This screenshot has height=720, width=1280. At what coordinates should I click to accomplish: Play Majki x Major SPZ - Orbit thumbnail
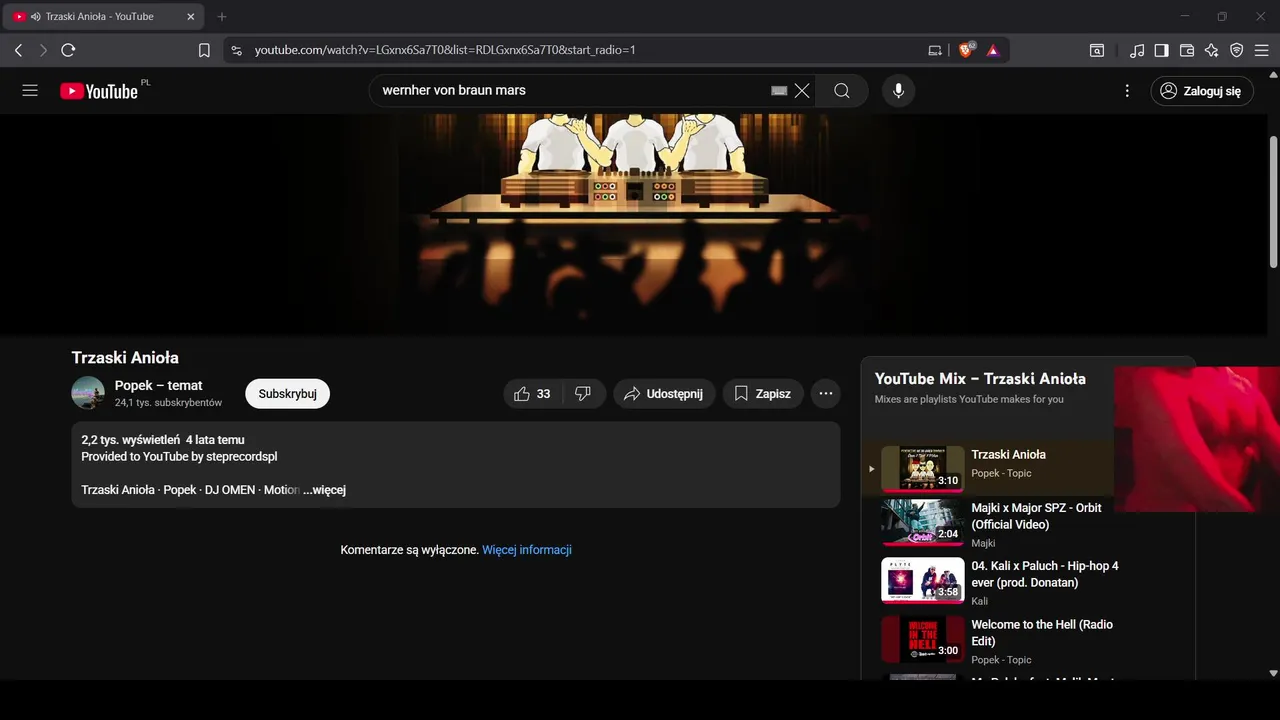[922, 523]
